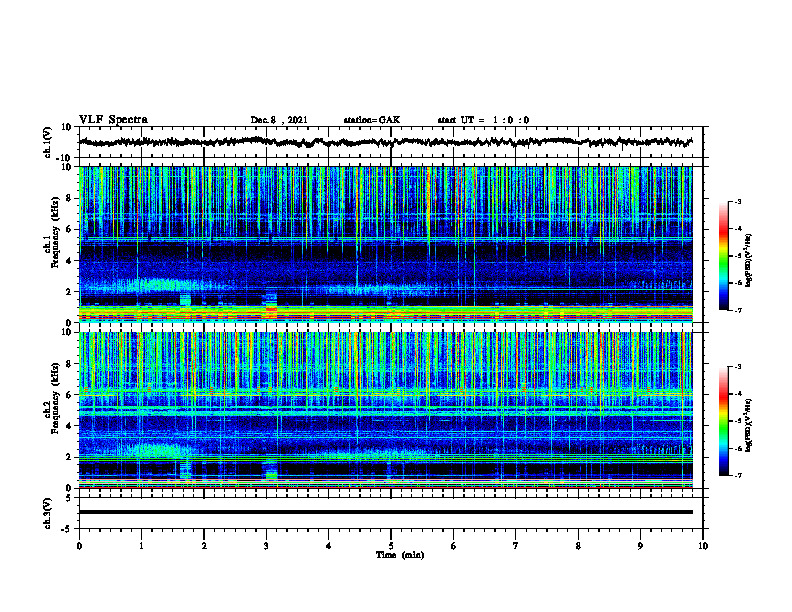Click time axis tick label "6"
The width and height of the screenshot is (792, 612).
tap(453, 546)
